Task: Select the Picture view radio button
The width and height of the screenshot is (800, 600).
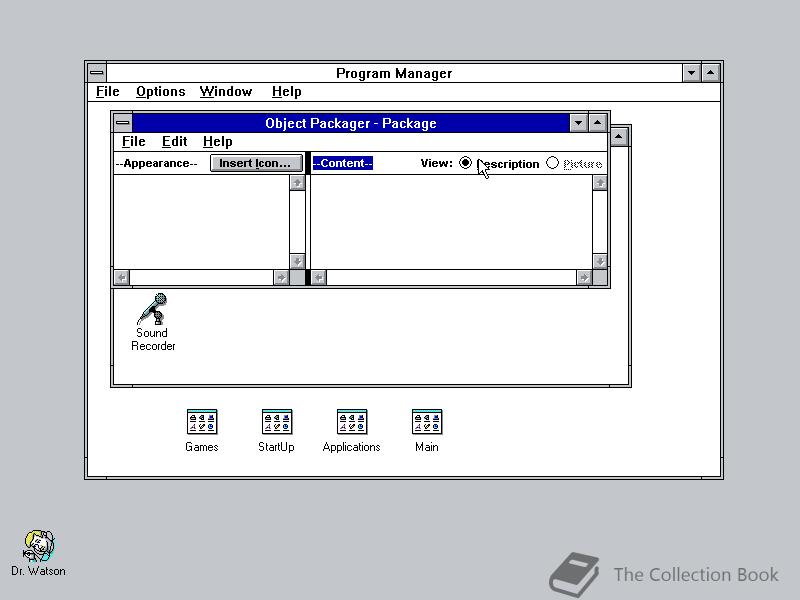Action: click(553, 163)
